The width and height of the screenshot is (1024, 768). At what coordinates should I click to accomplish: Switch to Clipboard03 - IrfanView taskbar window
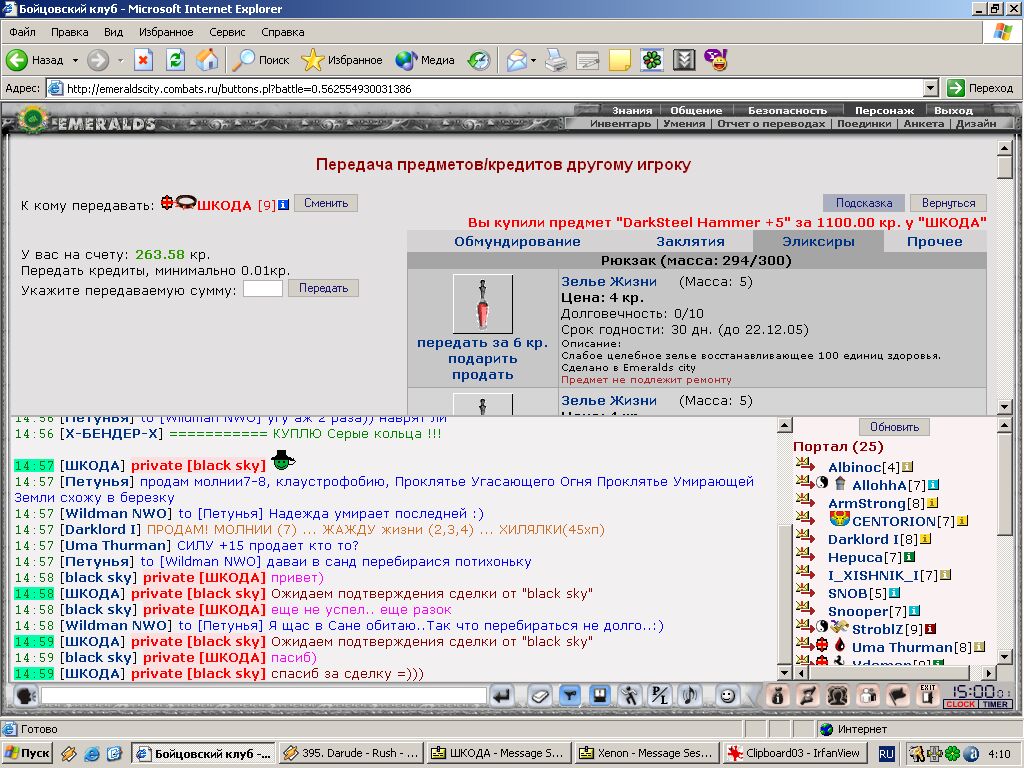pos(795,753)
